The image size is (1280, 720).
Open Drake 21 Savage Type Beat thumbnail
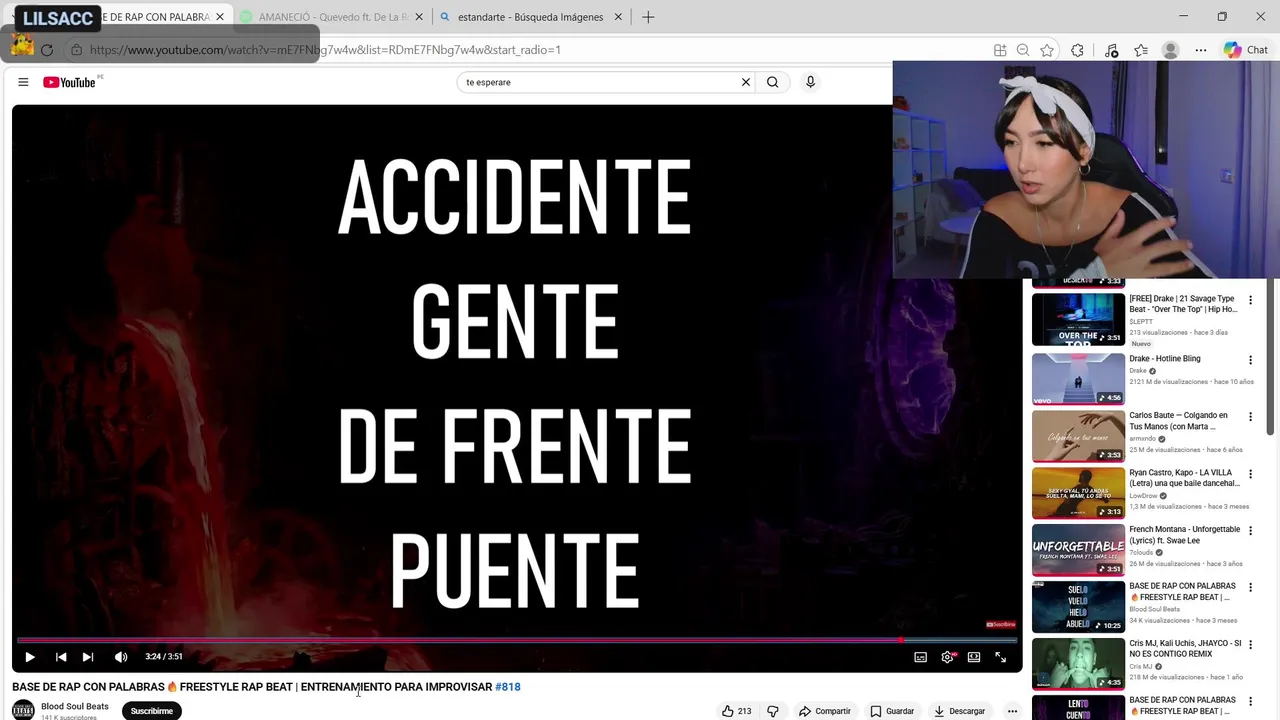click(x=1078, y=319)
